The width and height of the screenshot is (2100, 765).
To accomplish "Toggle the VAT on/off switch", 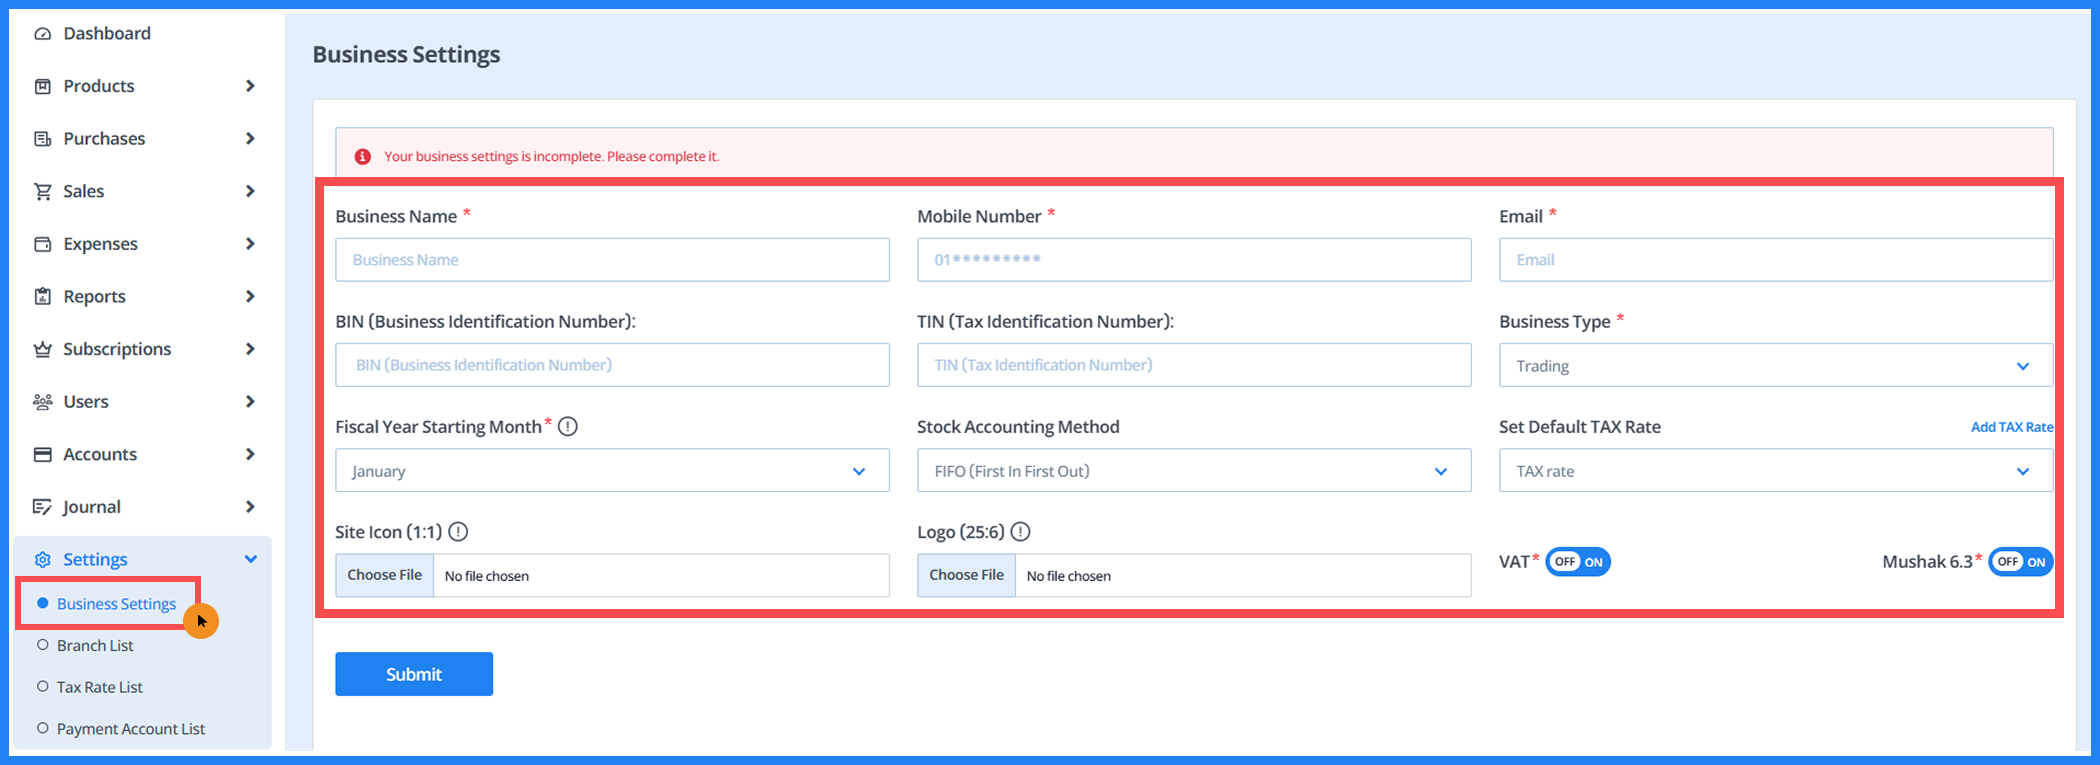I will point(1578,562).
